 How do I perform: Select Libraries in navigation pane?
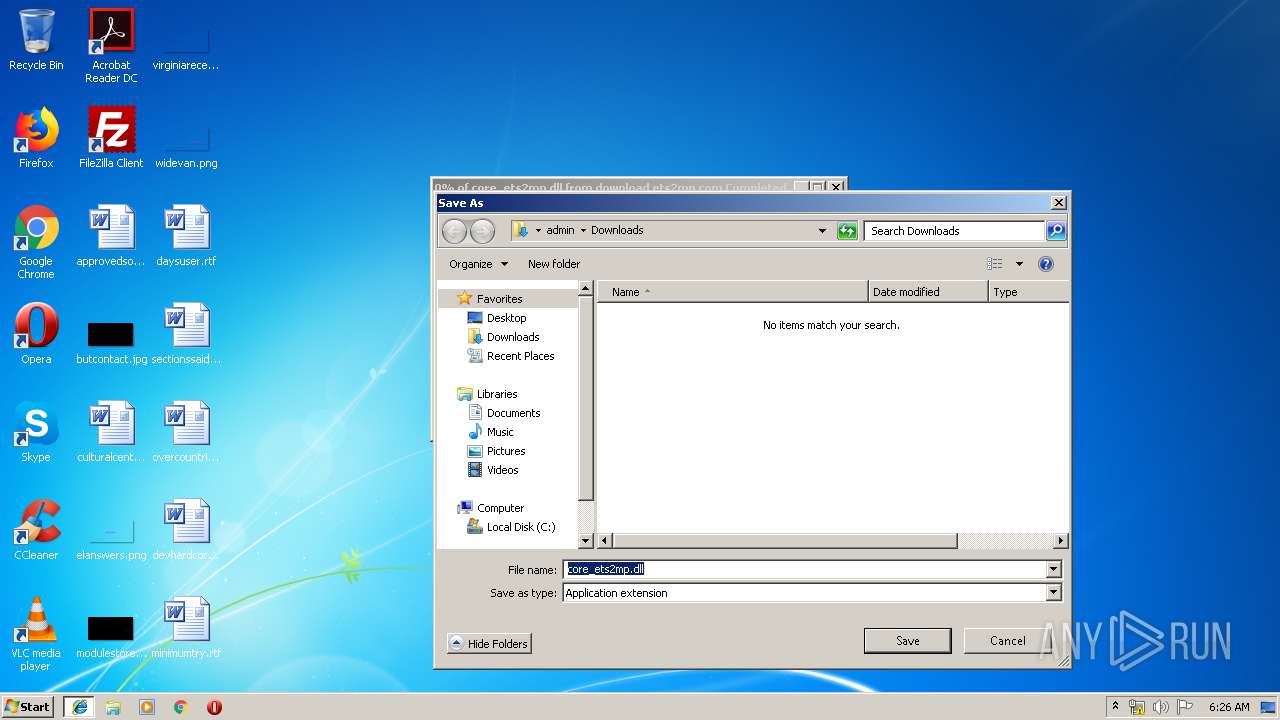tap(497, 394)
